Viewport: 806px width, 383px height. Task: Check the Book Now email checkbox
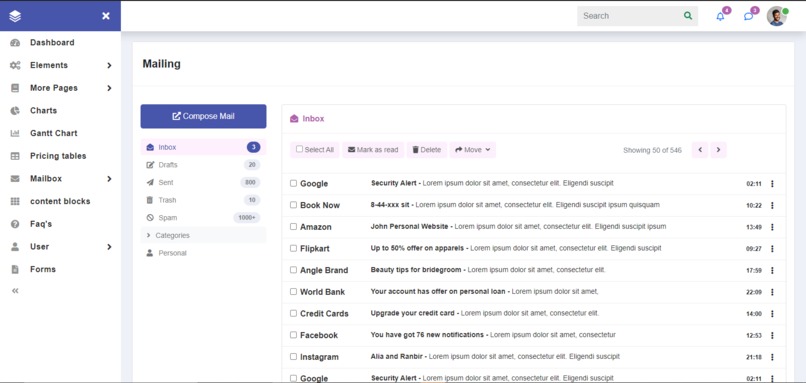point(294,205)
